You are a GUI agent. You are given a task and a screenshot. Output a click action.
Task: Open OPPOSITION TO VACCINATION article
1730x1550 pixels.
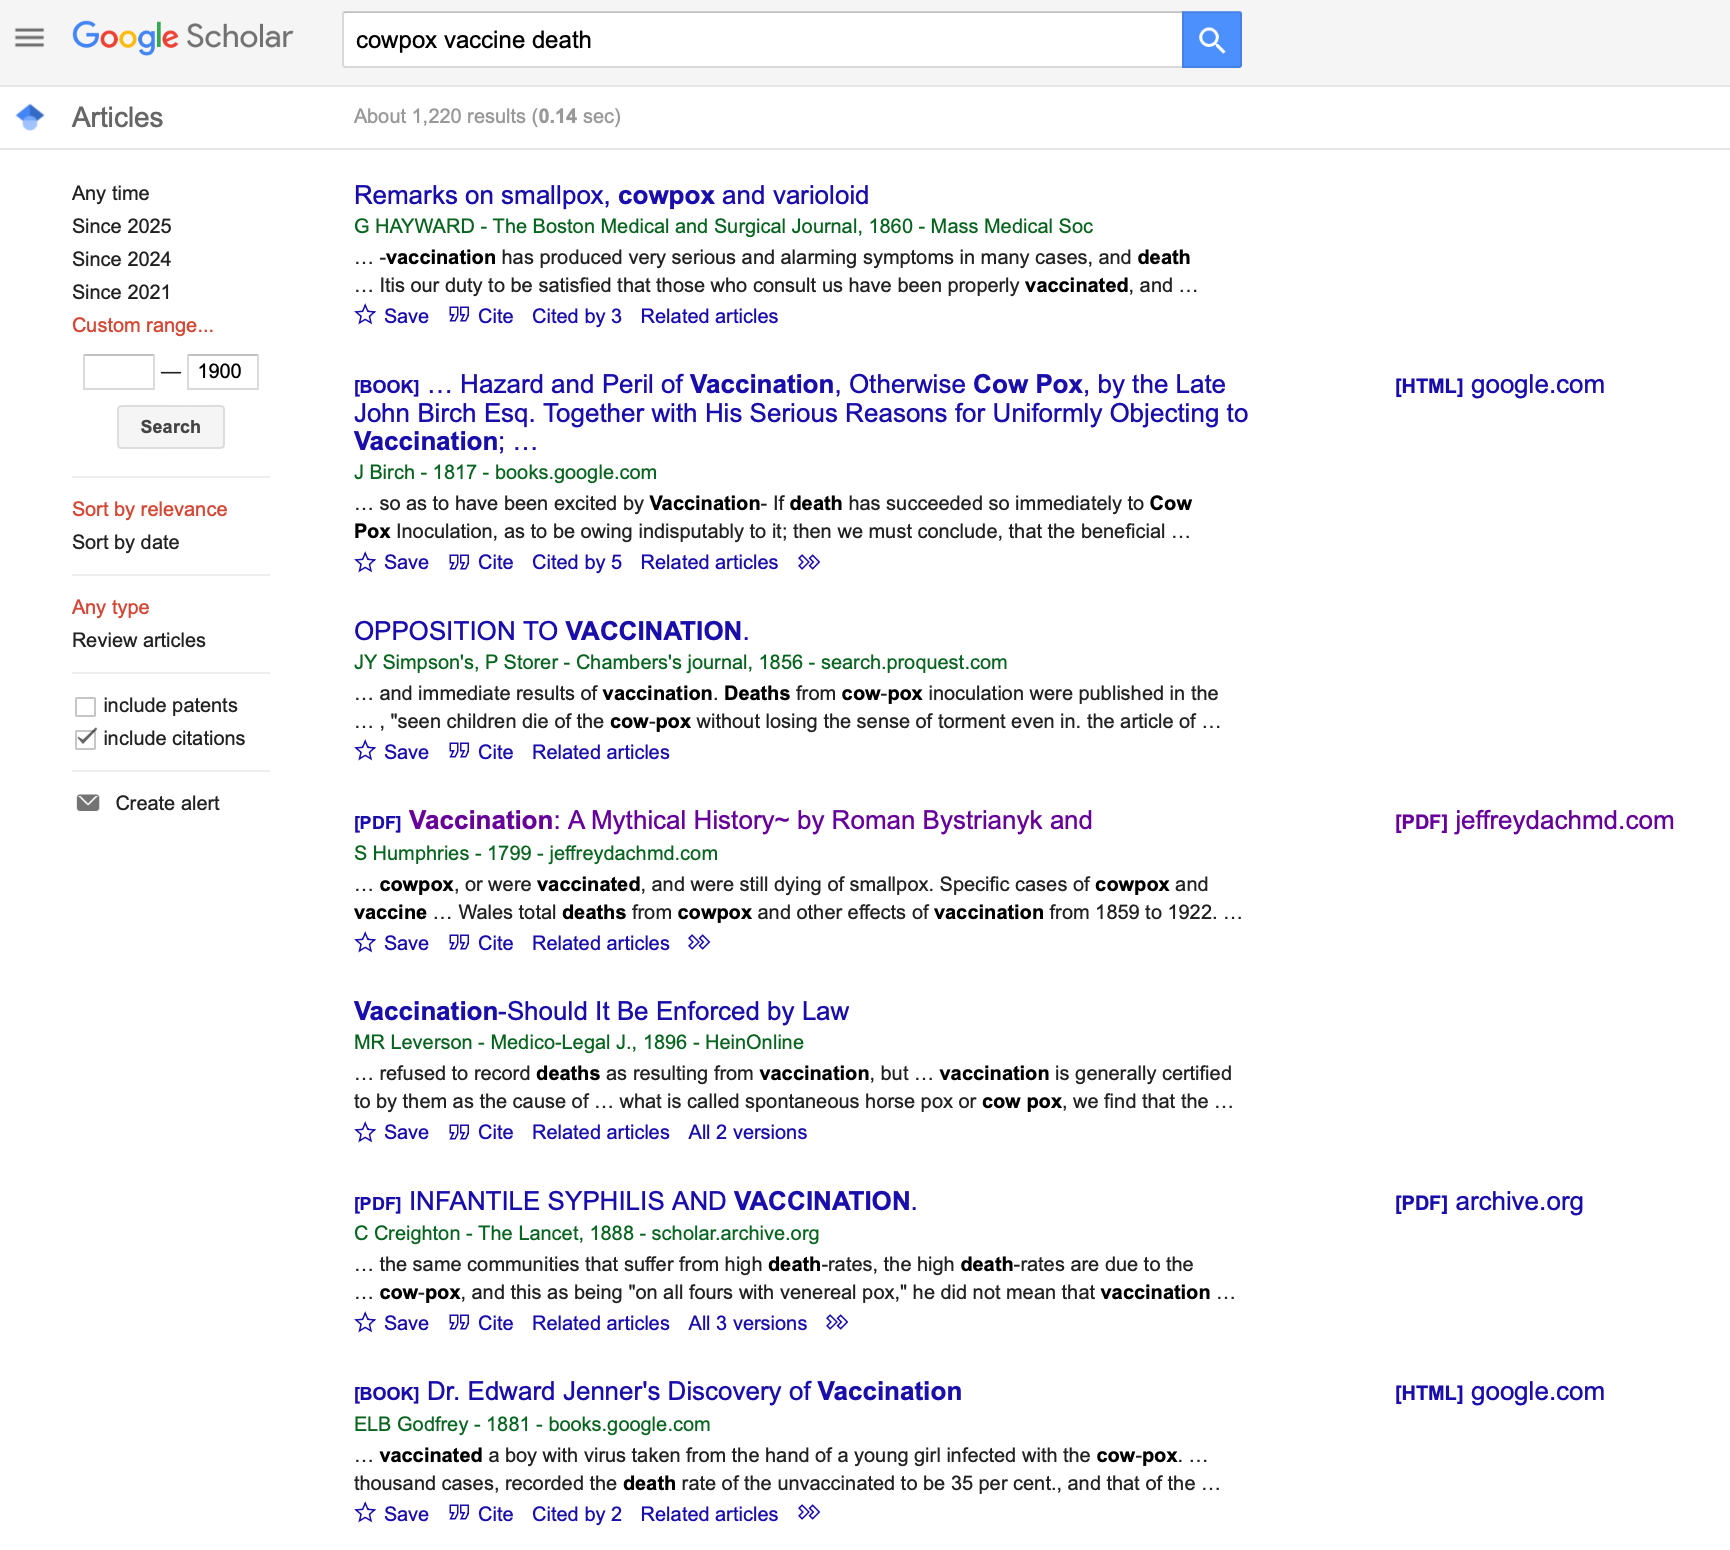(x=551, y=631)
